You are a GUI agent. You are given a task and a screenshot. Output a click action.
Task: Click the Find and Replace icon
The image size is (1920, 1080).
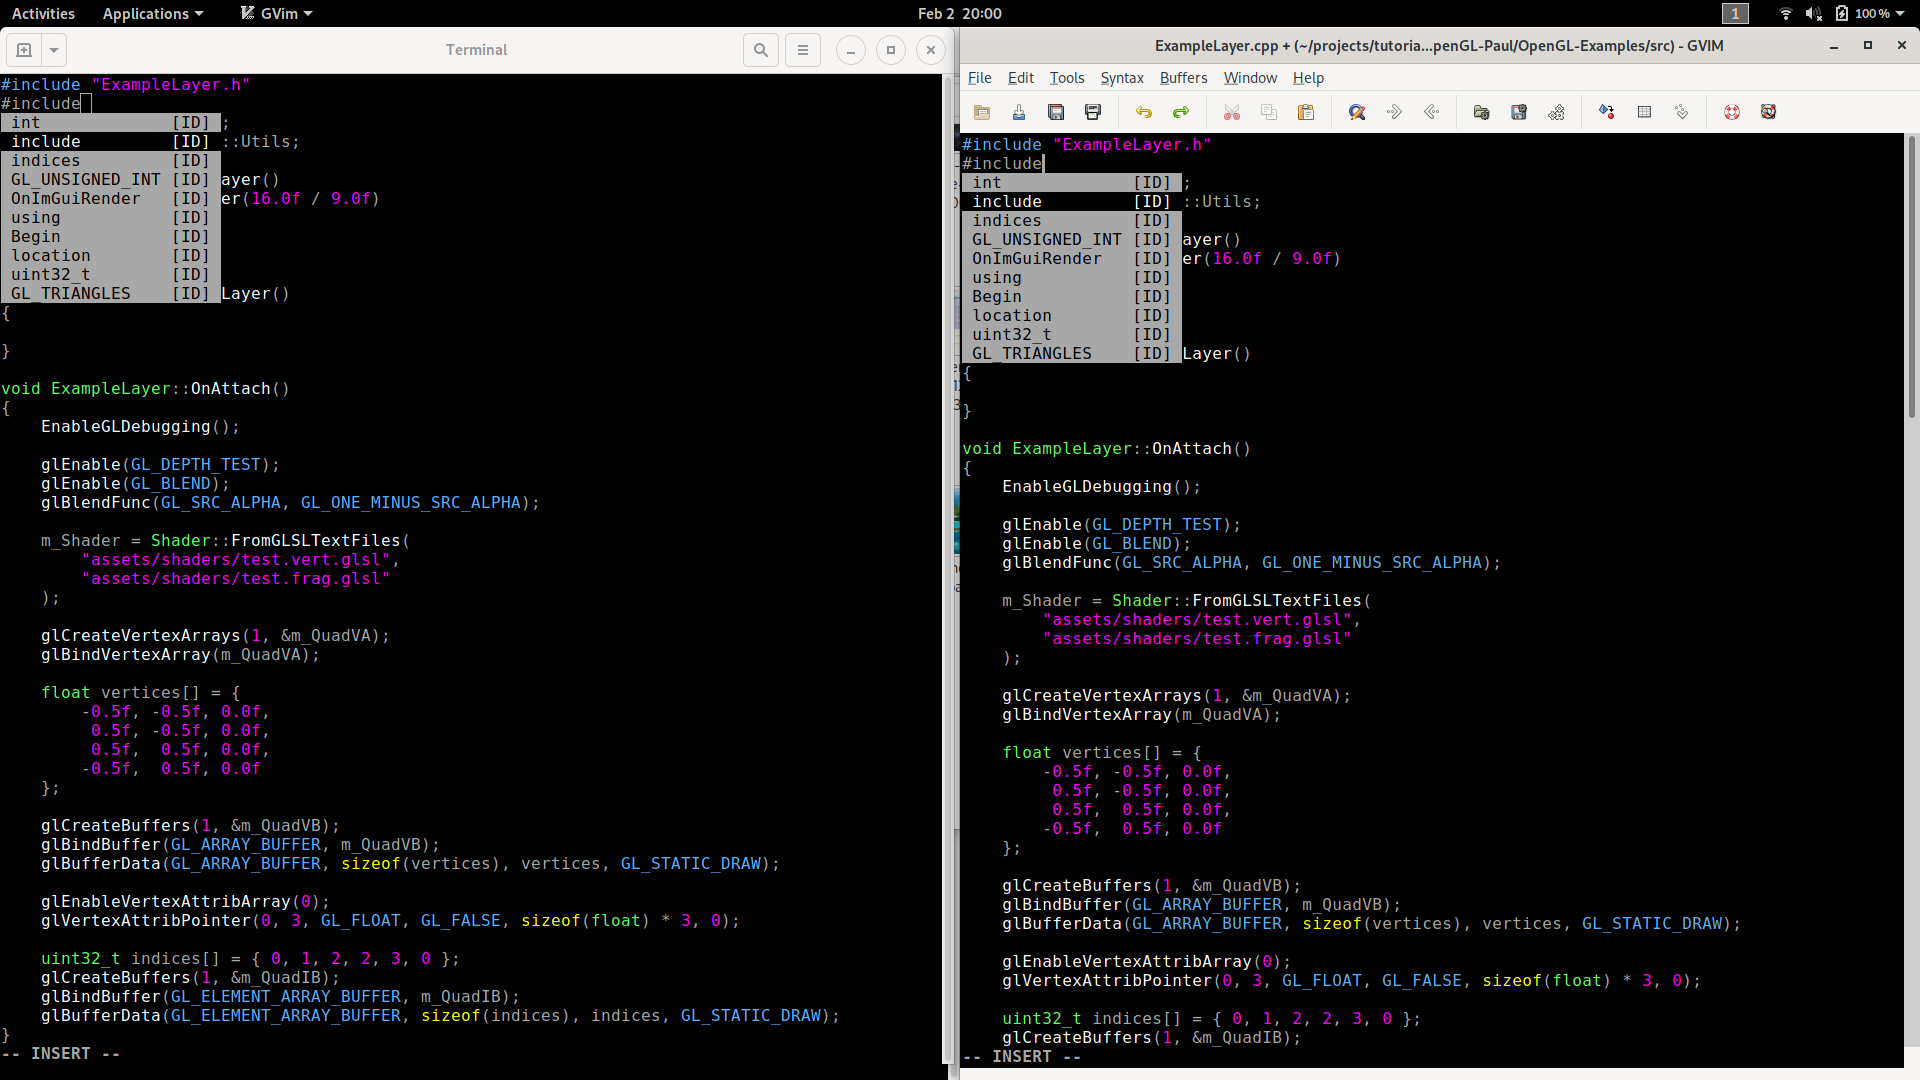[1357, 112]
